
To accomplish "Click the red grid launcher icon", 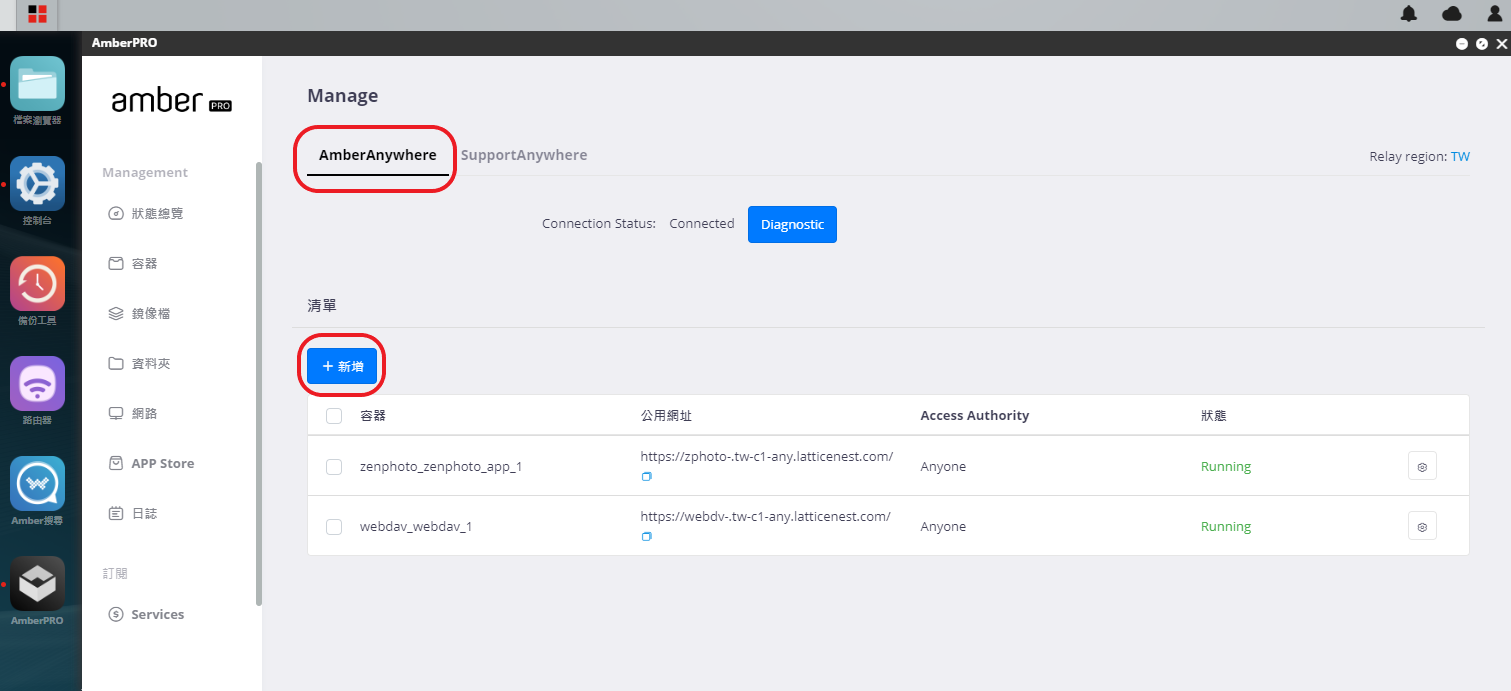I will coord(37,14).
